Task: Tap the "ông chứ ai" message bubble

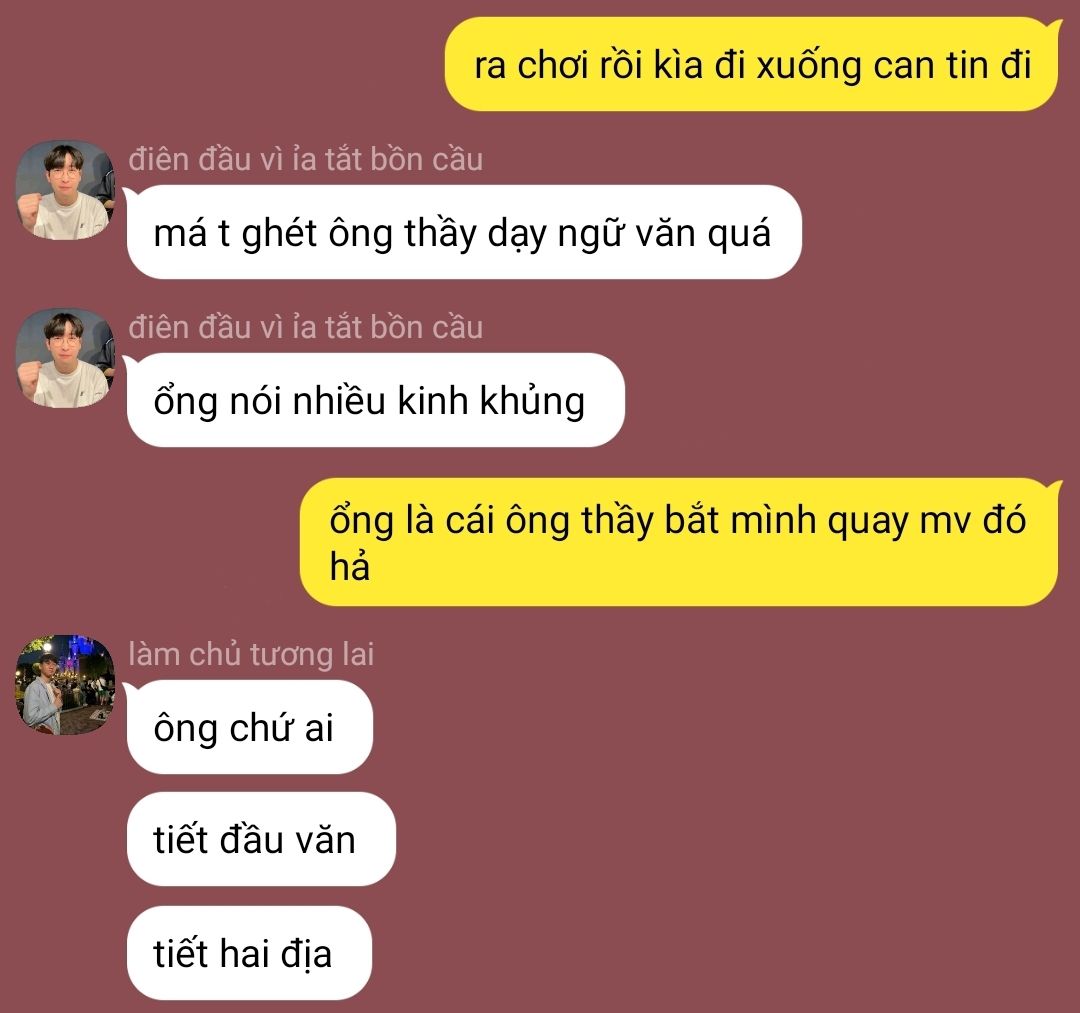Action: (249, 727)
